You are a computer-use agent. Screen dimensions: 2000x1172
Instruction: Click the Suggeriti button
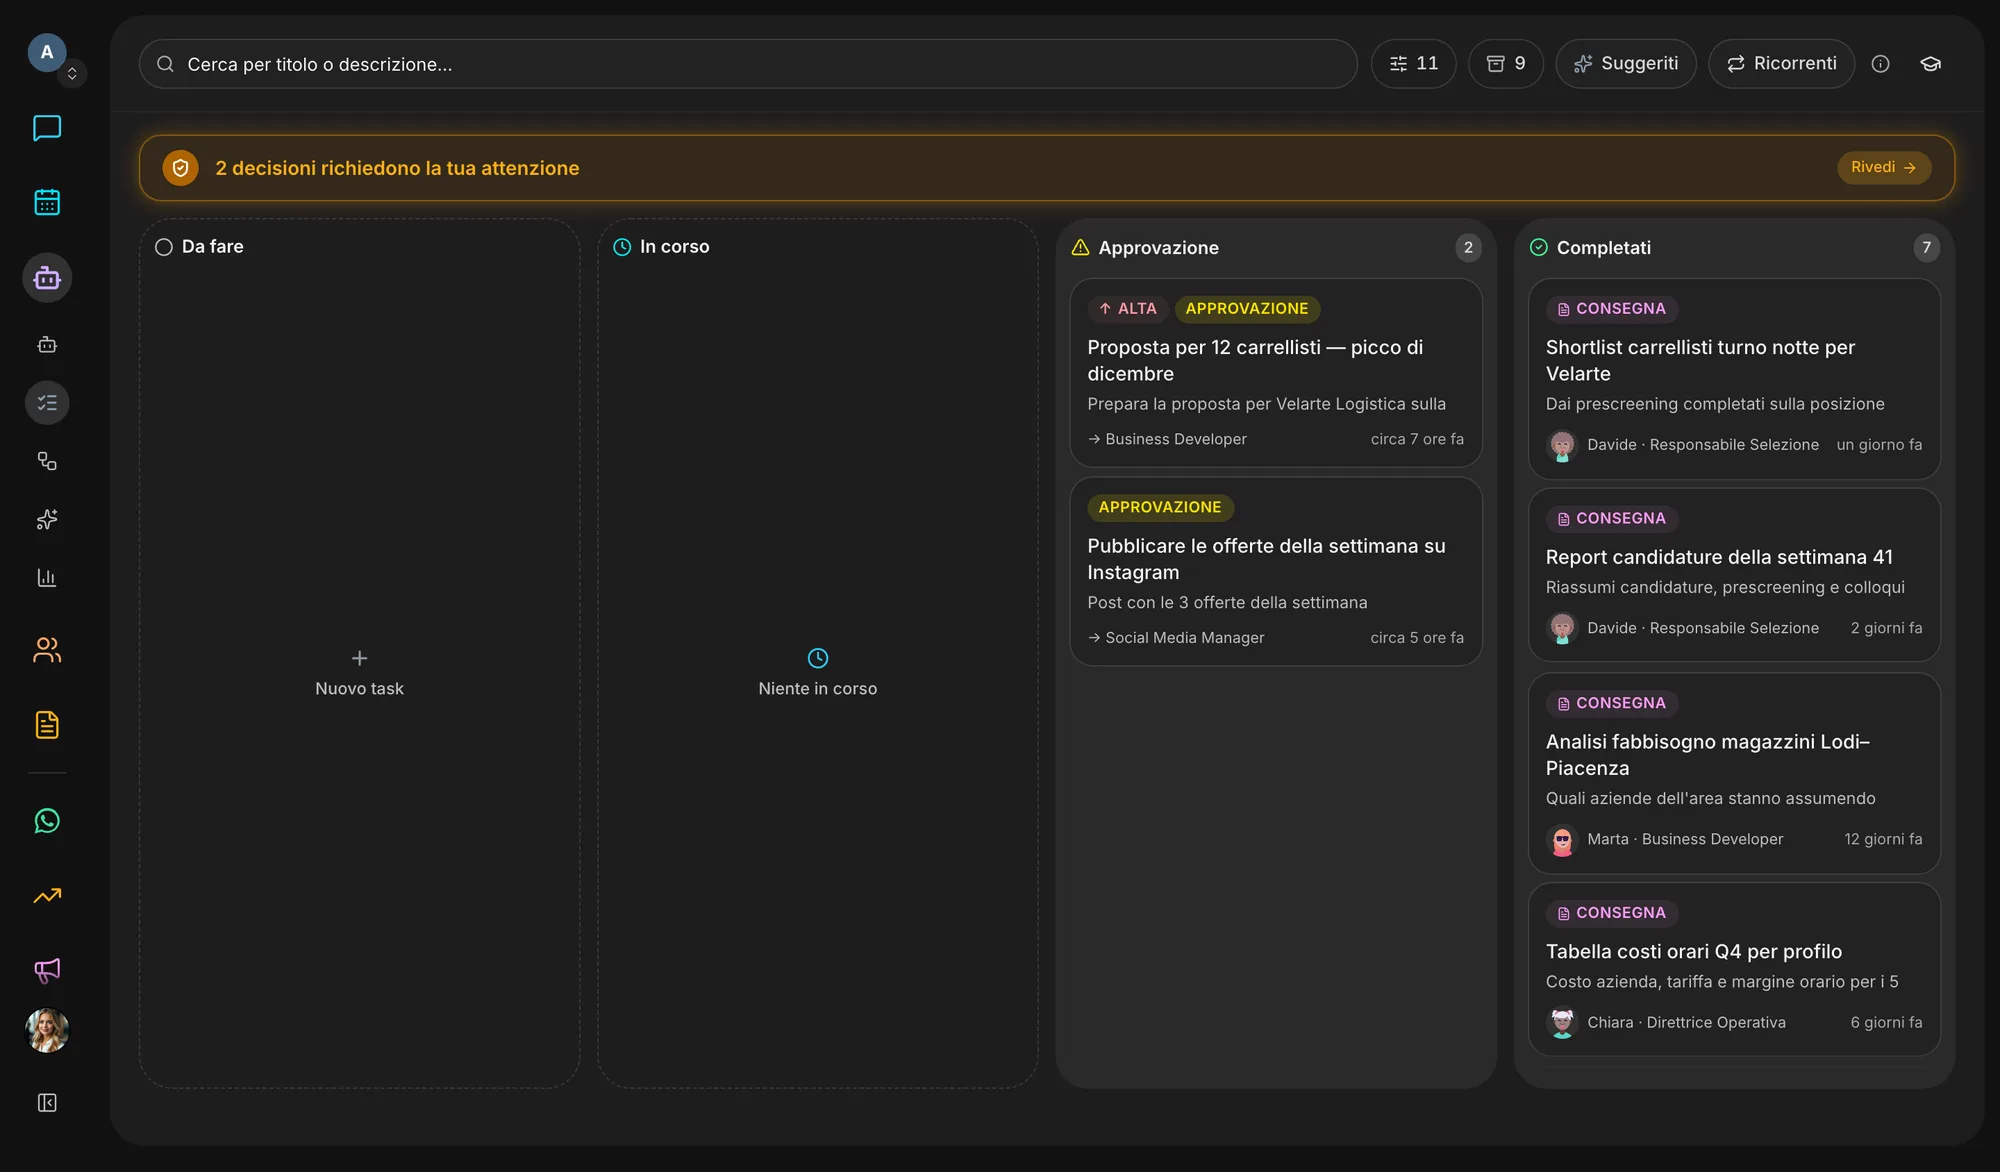[x=1626, y=64]
